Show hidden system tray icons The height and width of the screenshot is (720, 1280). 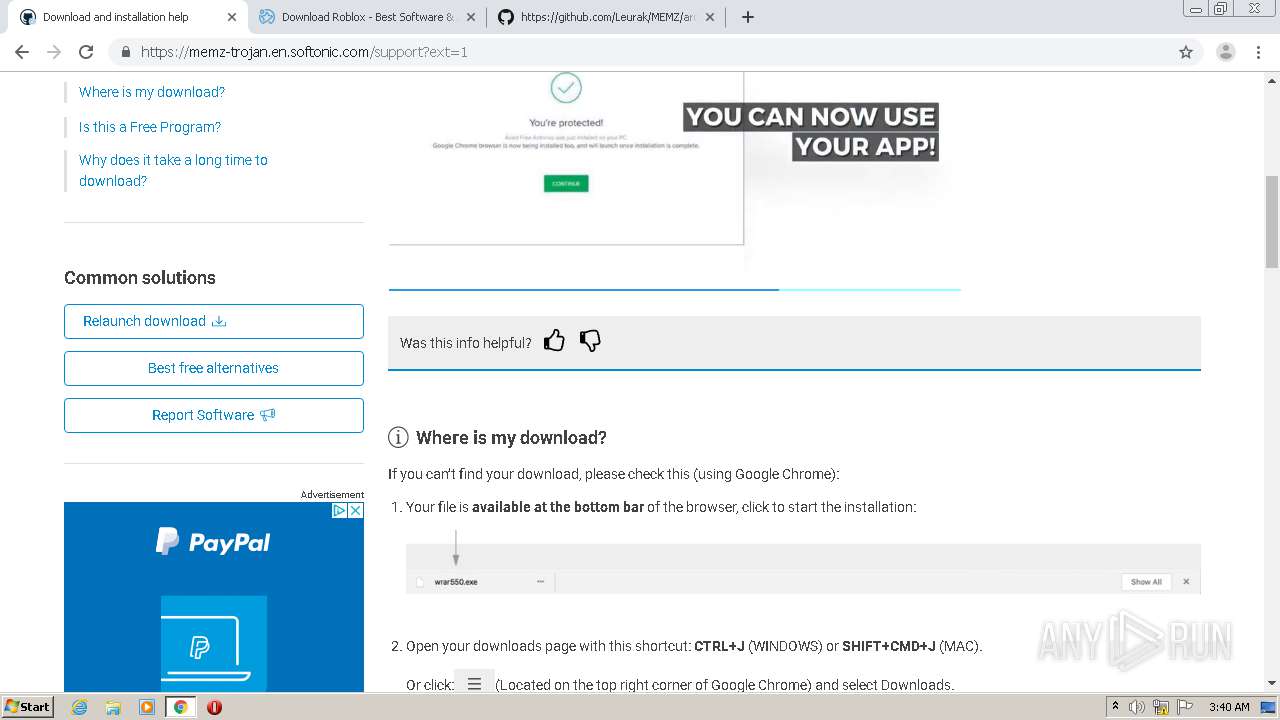point(1115,707)
